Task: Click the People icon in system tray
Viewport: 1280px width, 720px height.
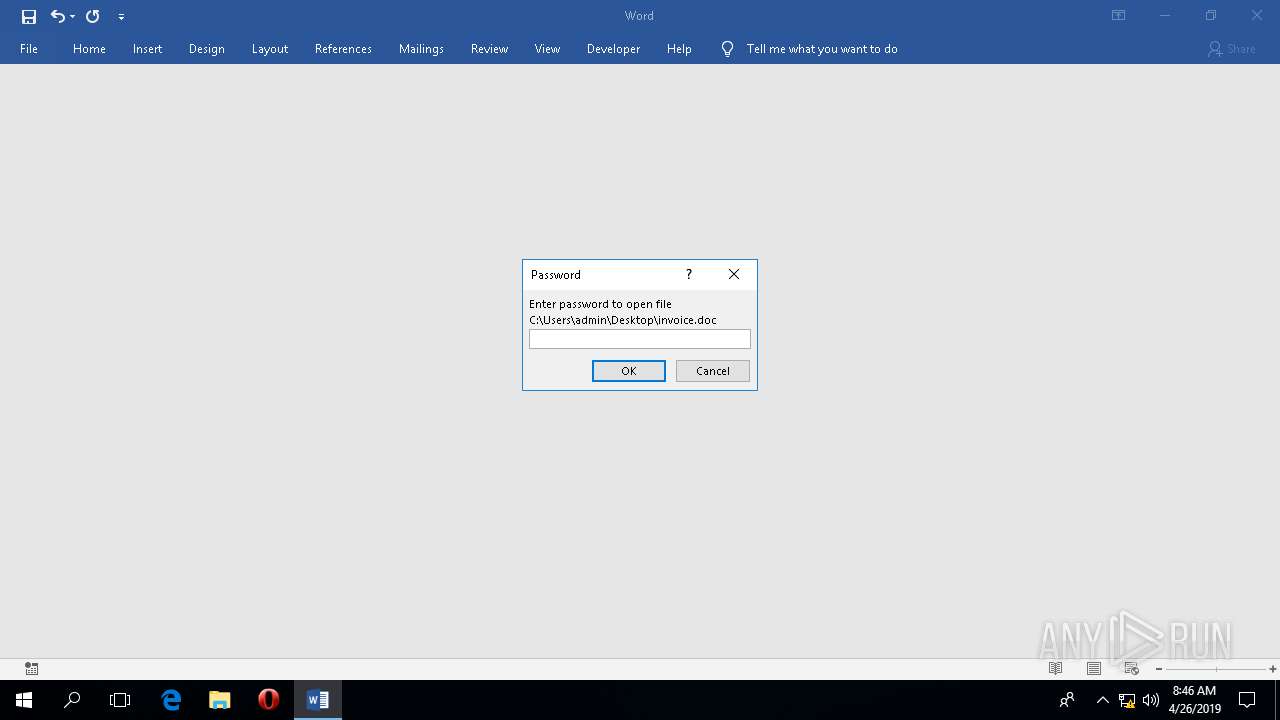Action: (1067, 700)
